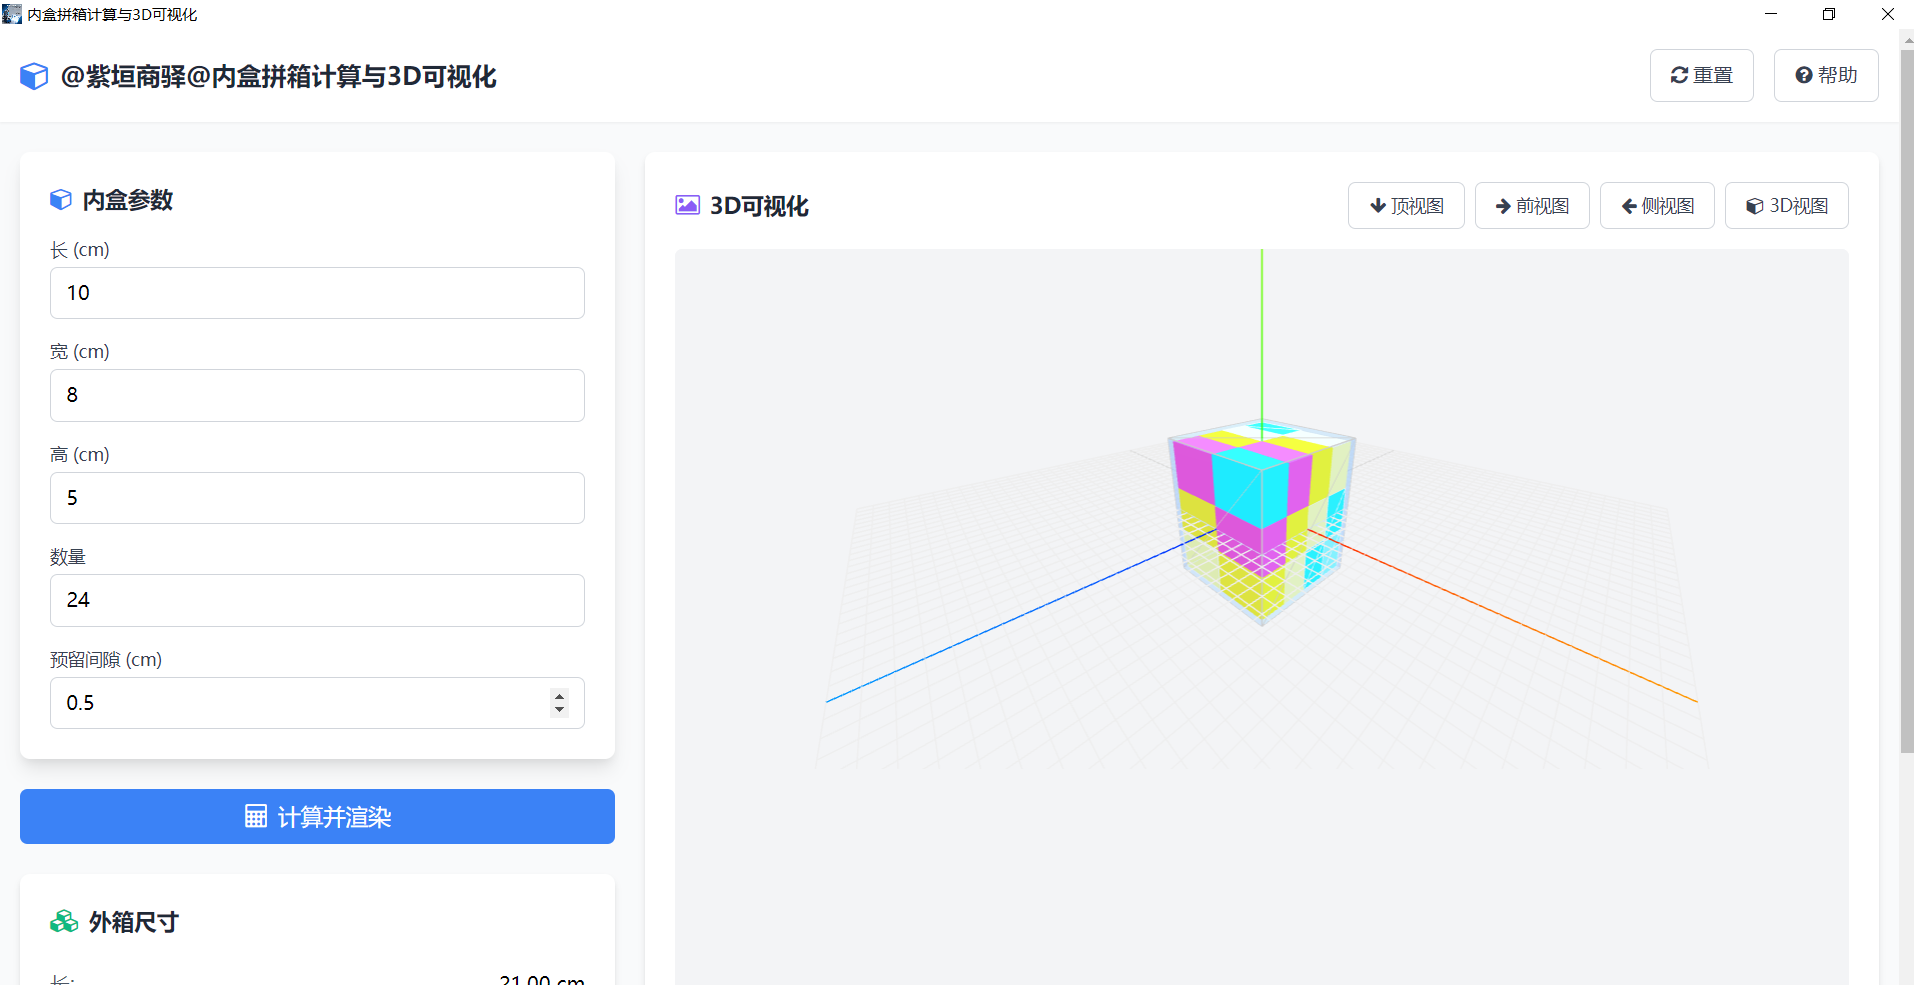Viewport: 1914px width, 985px height.
Task: Switch to 3D视图 perspective view
Action: coord(1786,206)
